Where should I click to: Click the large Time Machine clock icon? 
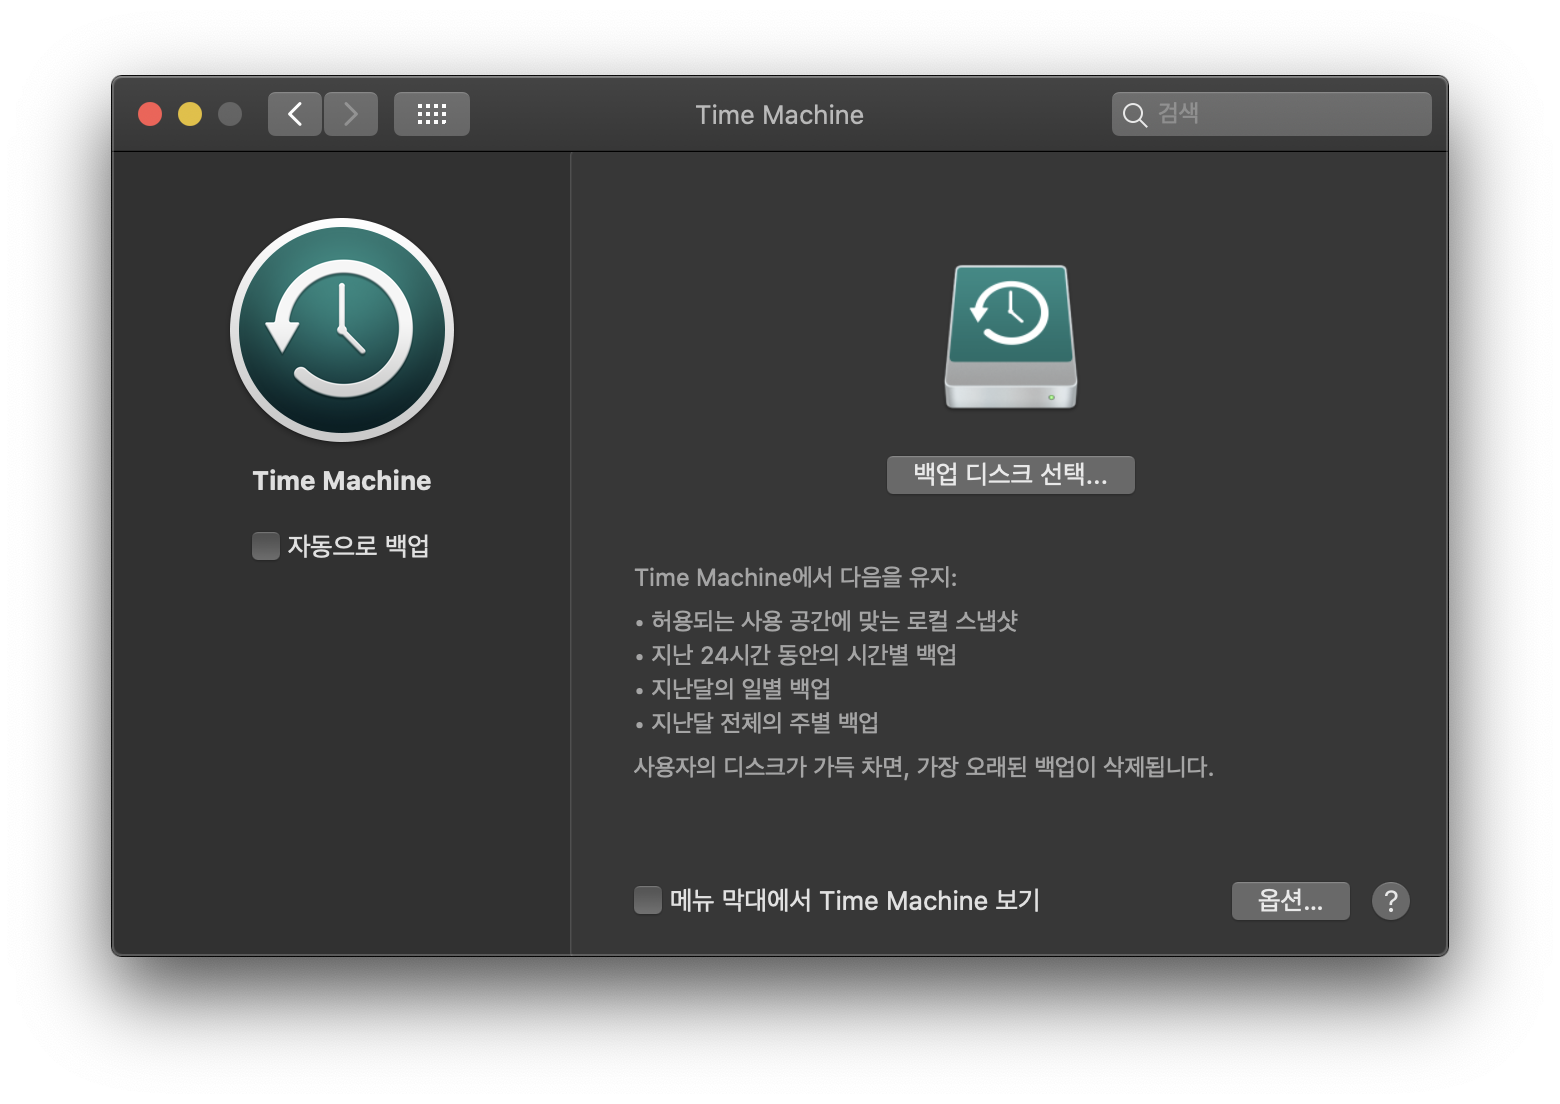click(342, 330)
